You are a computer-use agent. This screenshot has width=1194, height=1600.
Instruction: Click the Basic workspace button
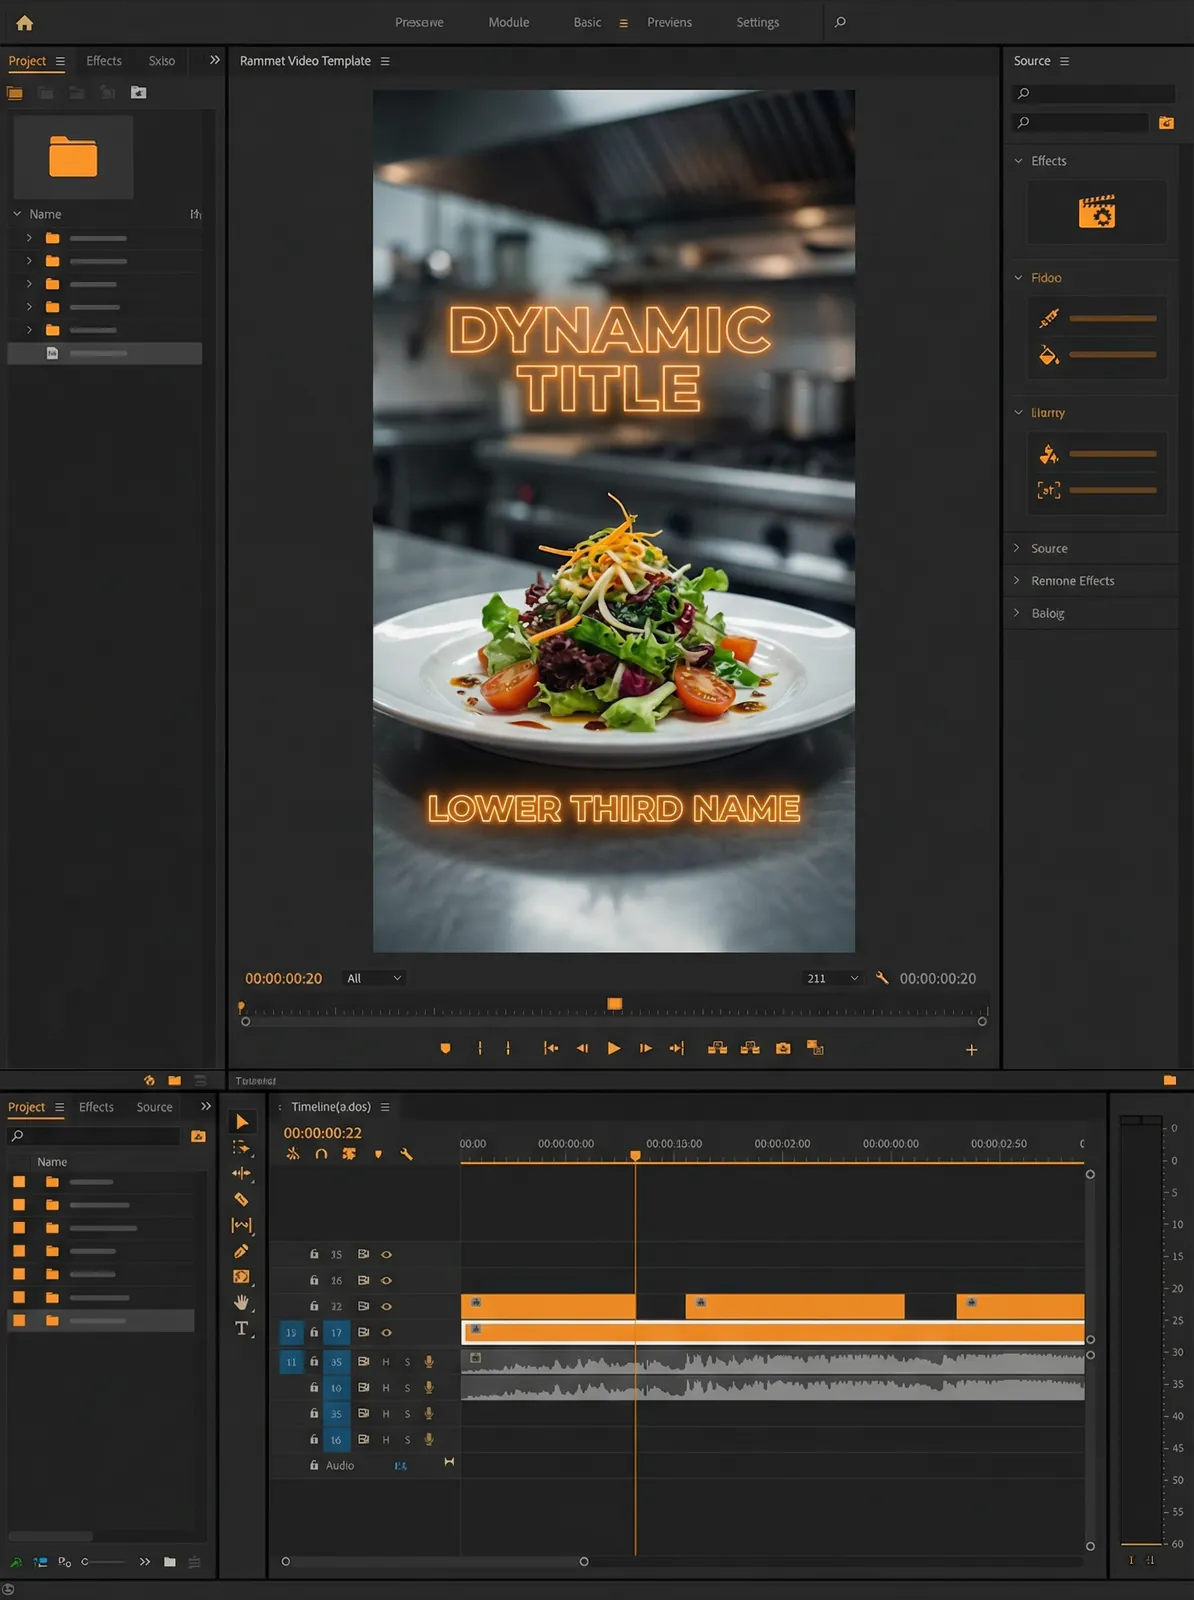[x=587, y=22]
